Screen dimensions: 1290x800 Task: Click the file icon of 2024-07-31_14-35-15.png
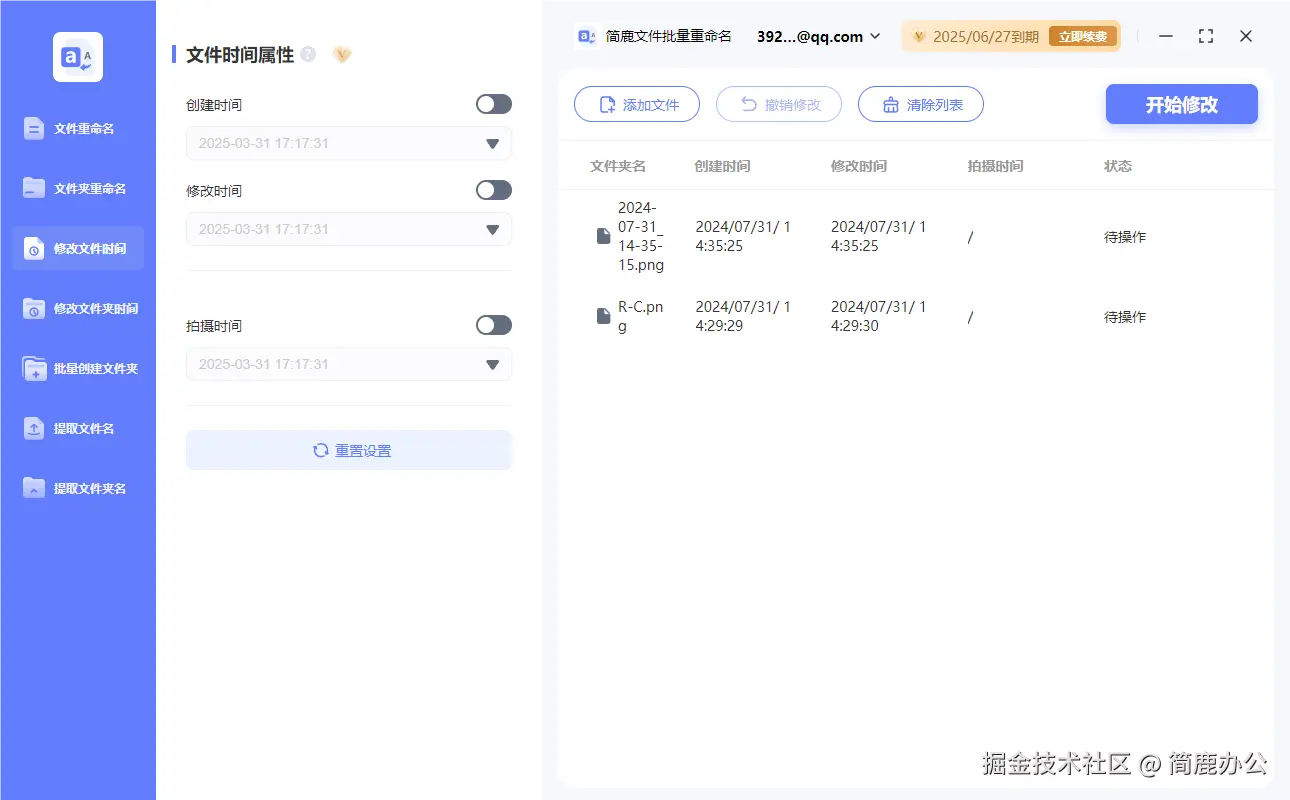[x=603, y=236]
